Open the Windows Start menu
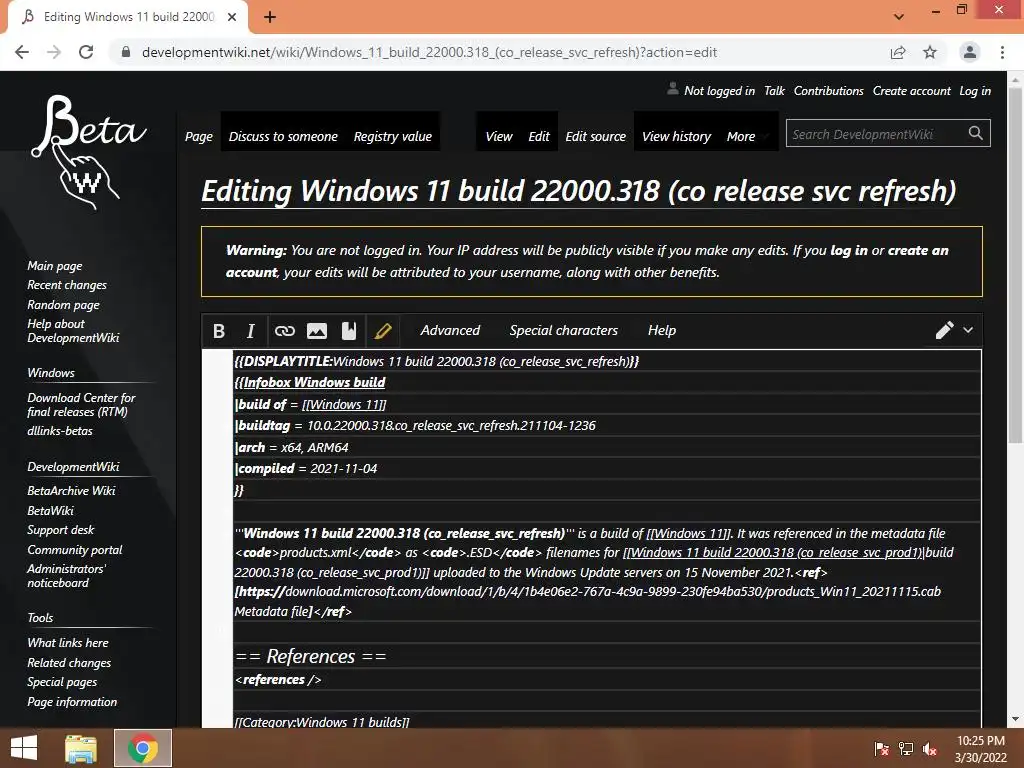The height and width of the screenshot is (768, 1024). (24, 748)
